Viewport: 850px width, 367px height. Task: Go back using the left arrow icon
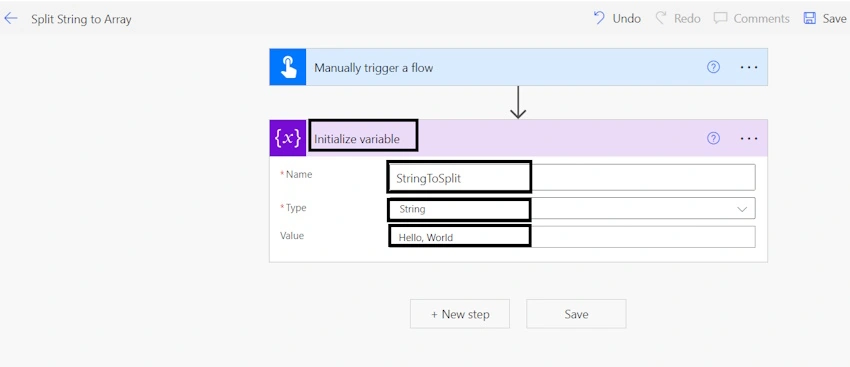click(x=11, y=18)
